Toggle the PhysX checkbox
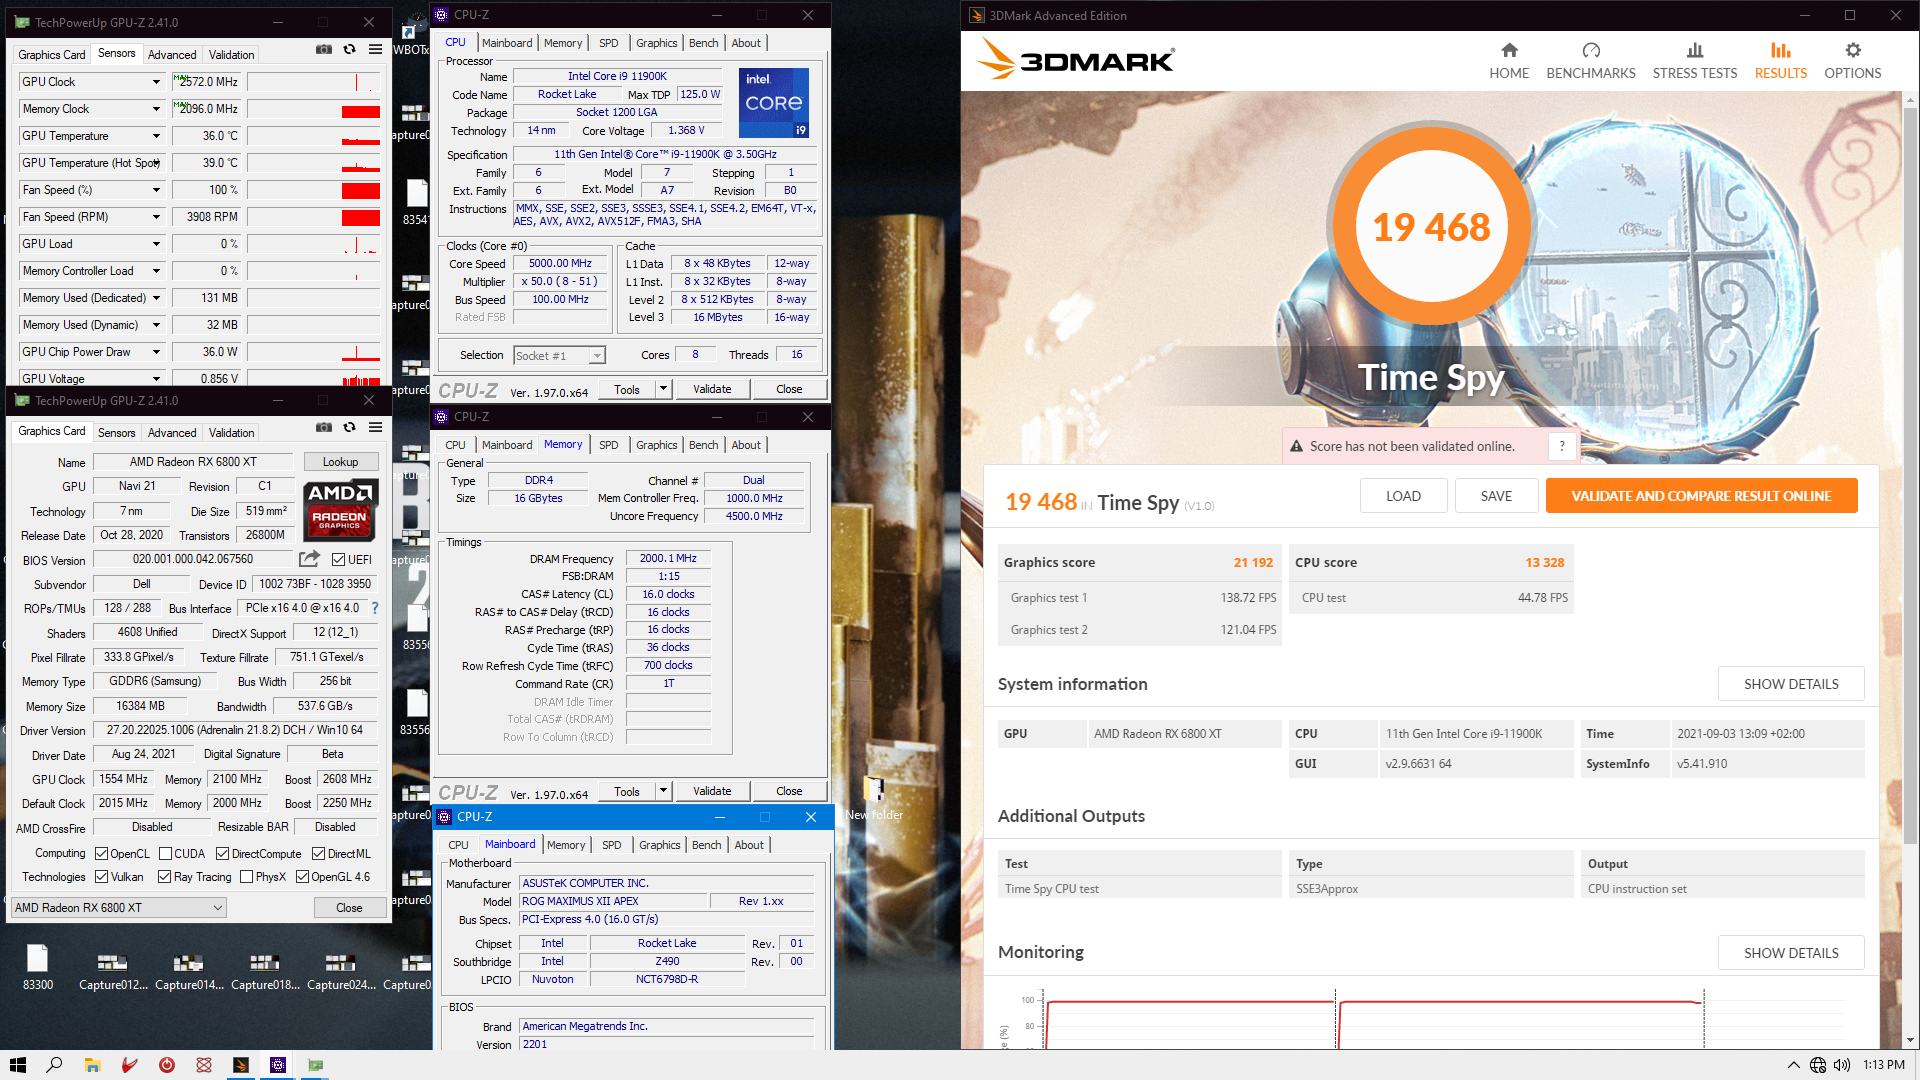The width and height of the screenshot is (1920, 1080). [x=246, y=876]
